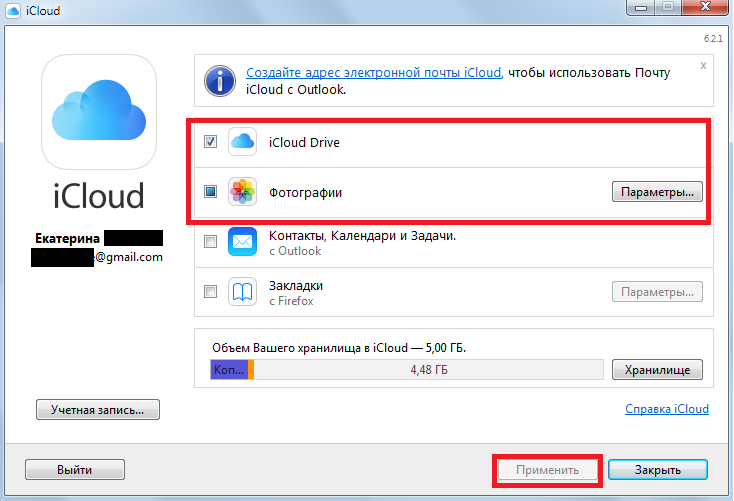Viewport: 734px width, 501px height.
Task: Click the iCloud Drive label
Action: pyautogui.click(x=304, y=142)
